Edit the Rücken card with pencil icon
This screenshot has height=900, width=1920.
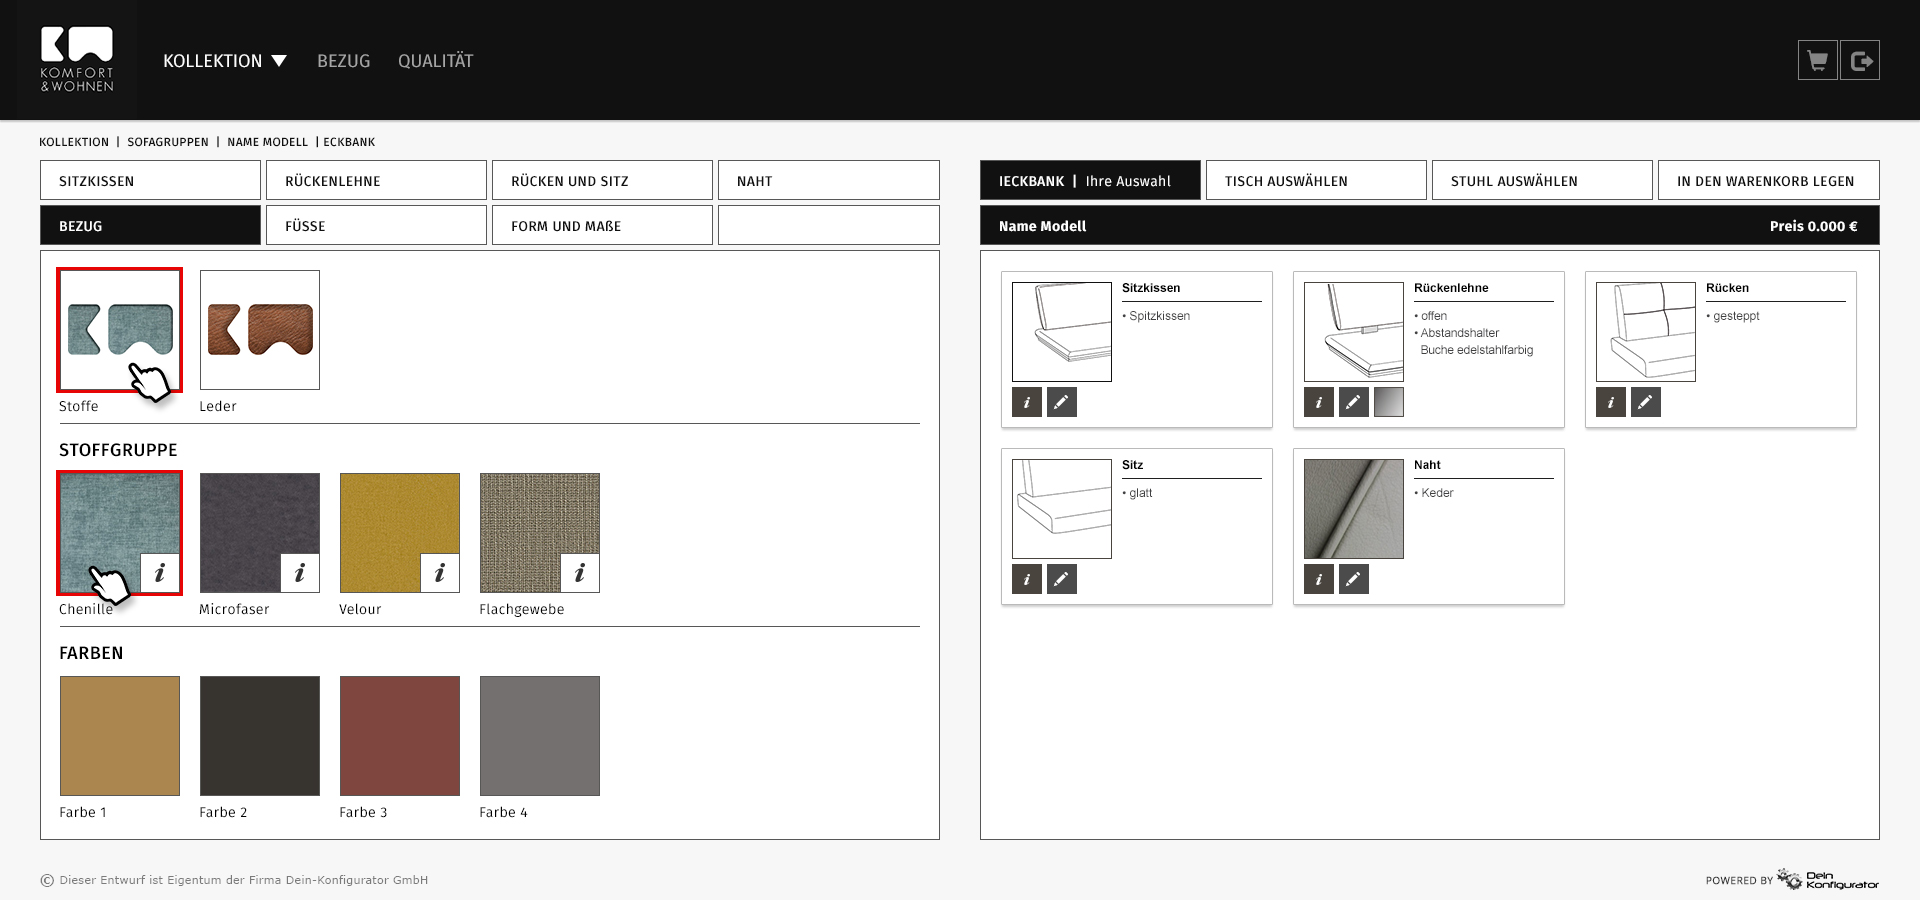tap(1645, 402)
